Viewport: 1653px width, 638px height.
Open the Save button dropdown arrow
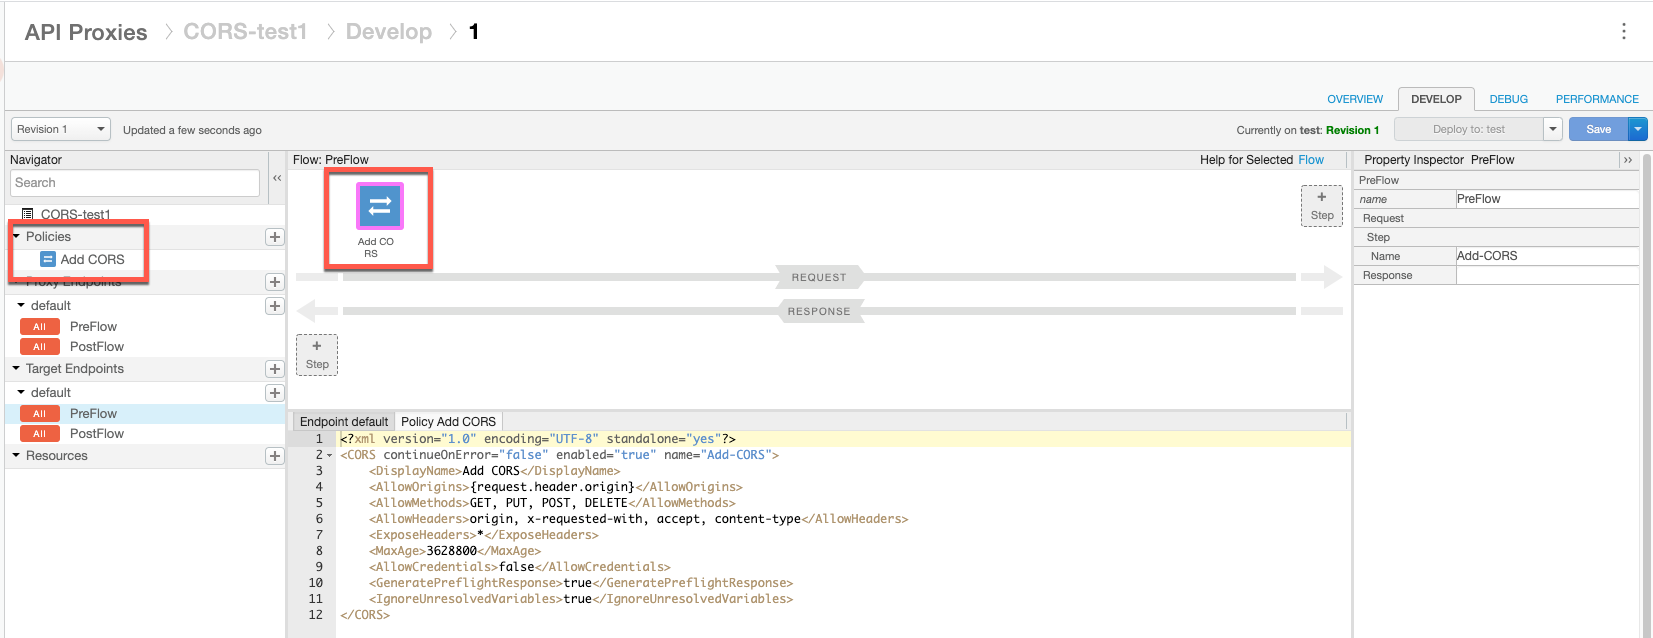point(1637,129)
